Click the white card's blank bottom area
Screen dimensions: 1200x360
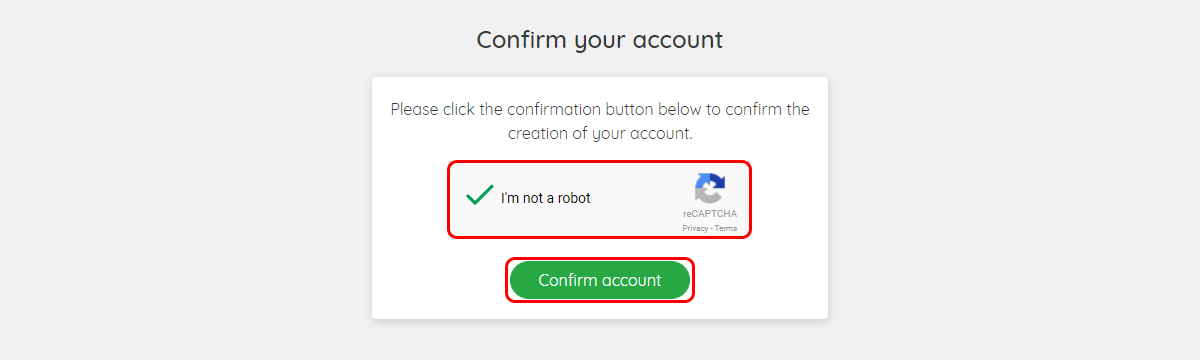click(600, 310)
